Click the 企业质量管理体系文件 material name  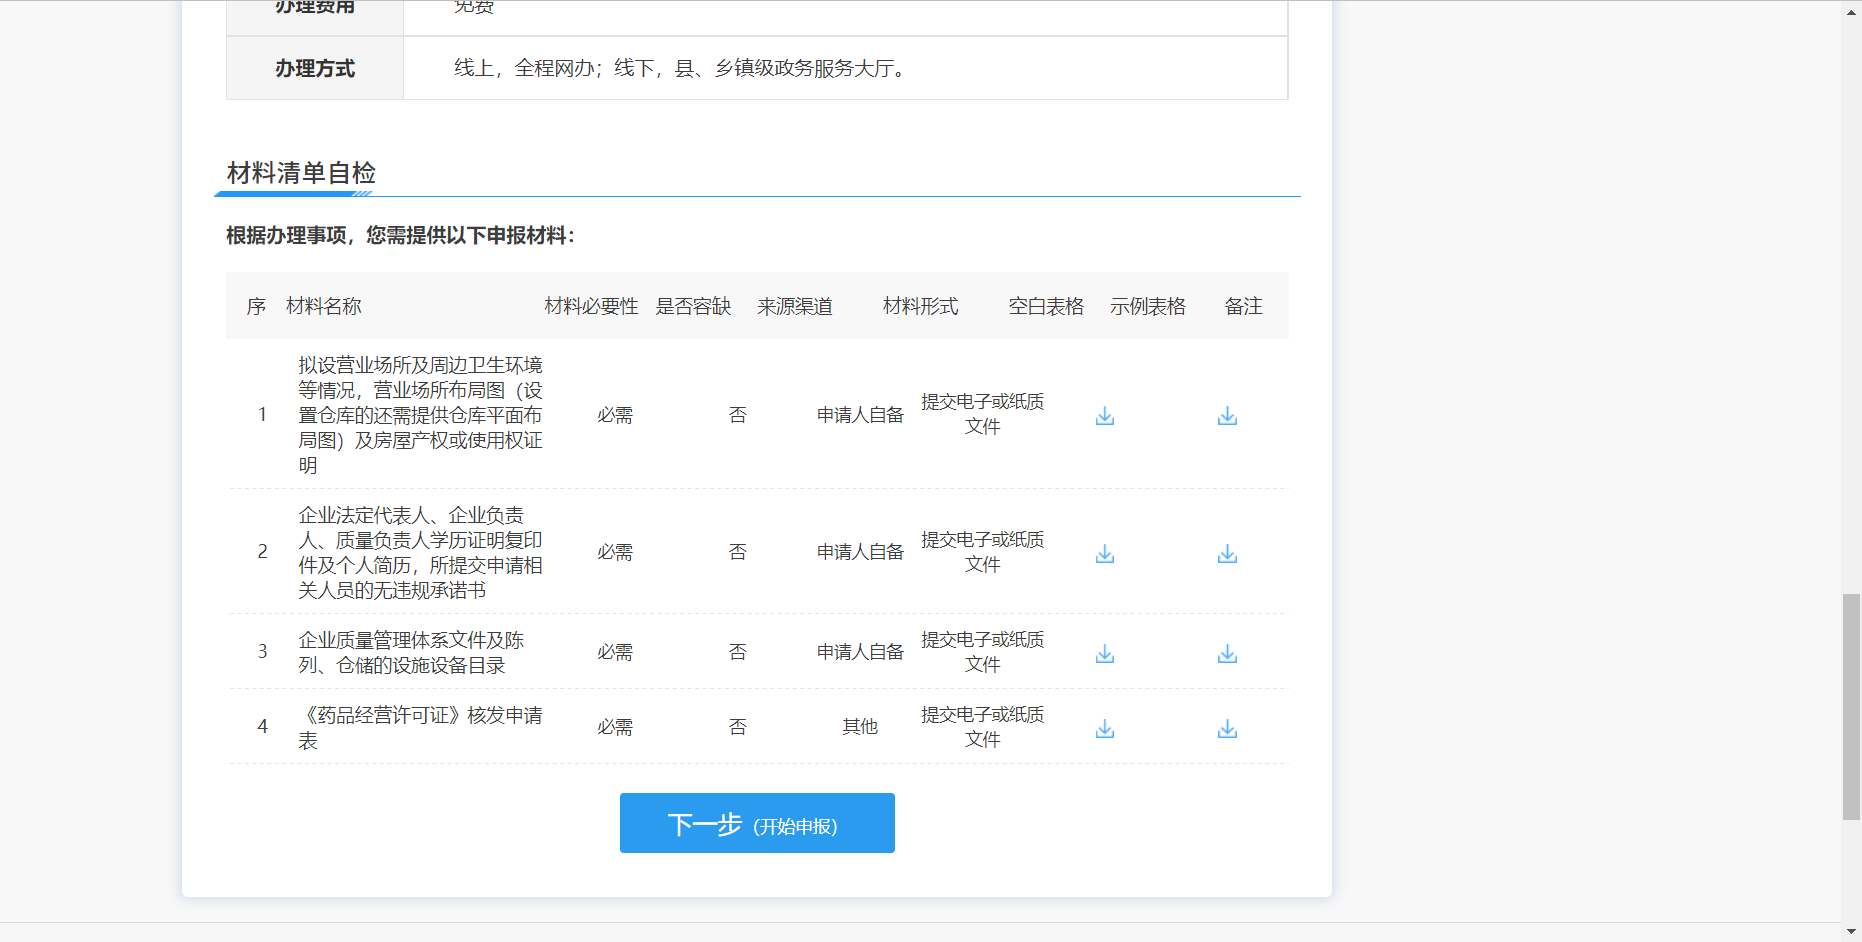[x=411, y=652]
